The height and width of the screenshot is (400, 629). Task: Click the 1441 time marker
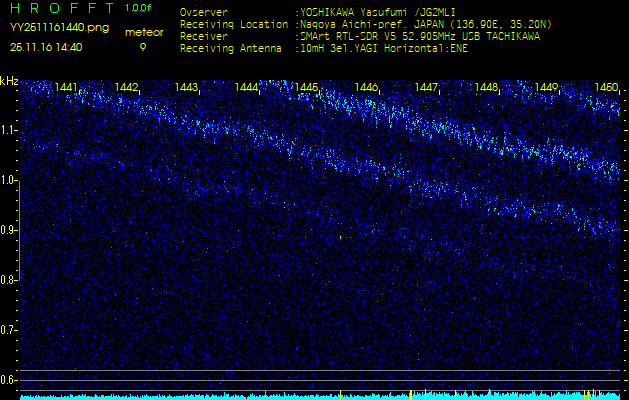click(x=67, y=88)
